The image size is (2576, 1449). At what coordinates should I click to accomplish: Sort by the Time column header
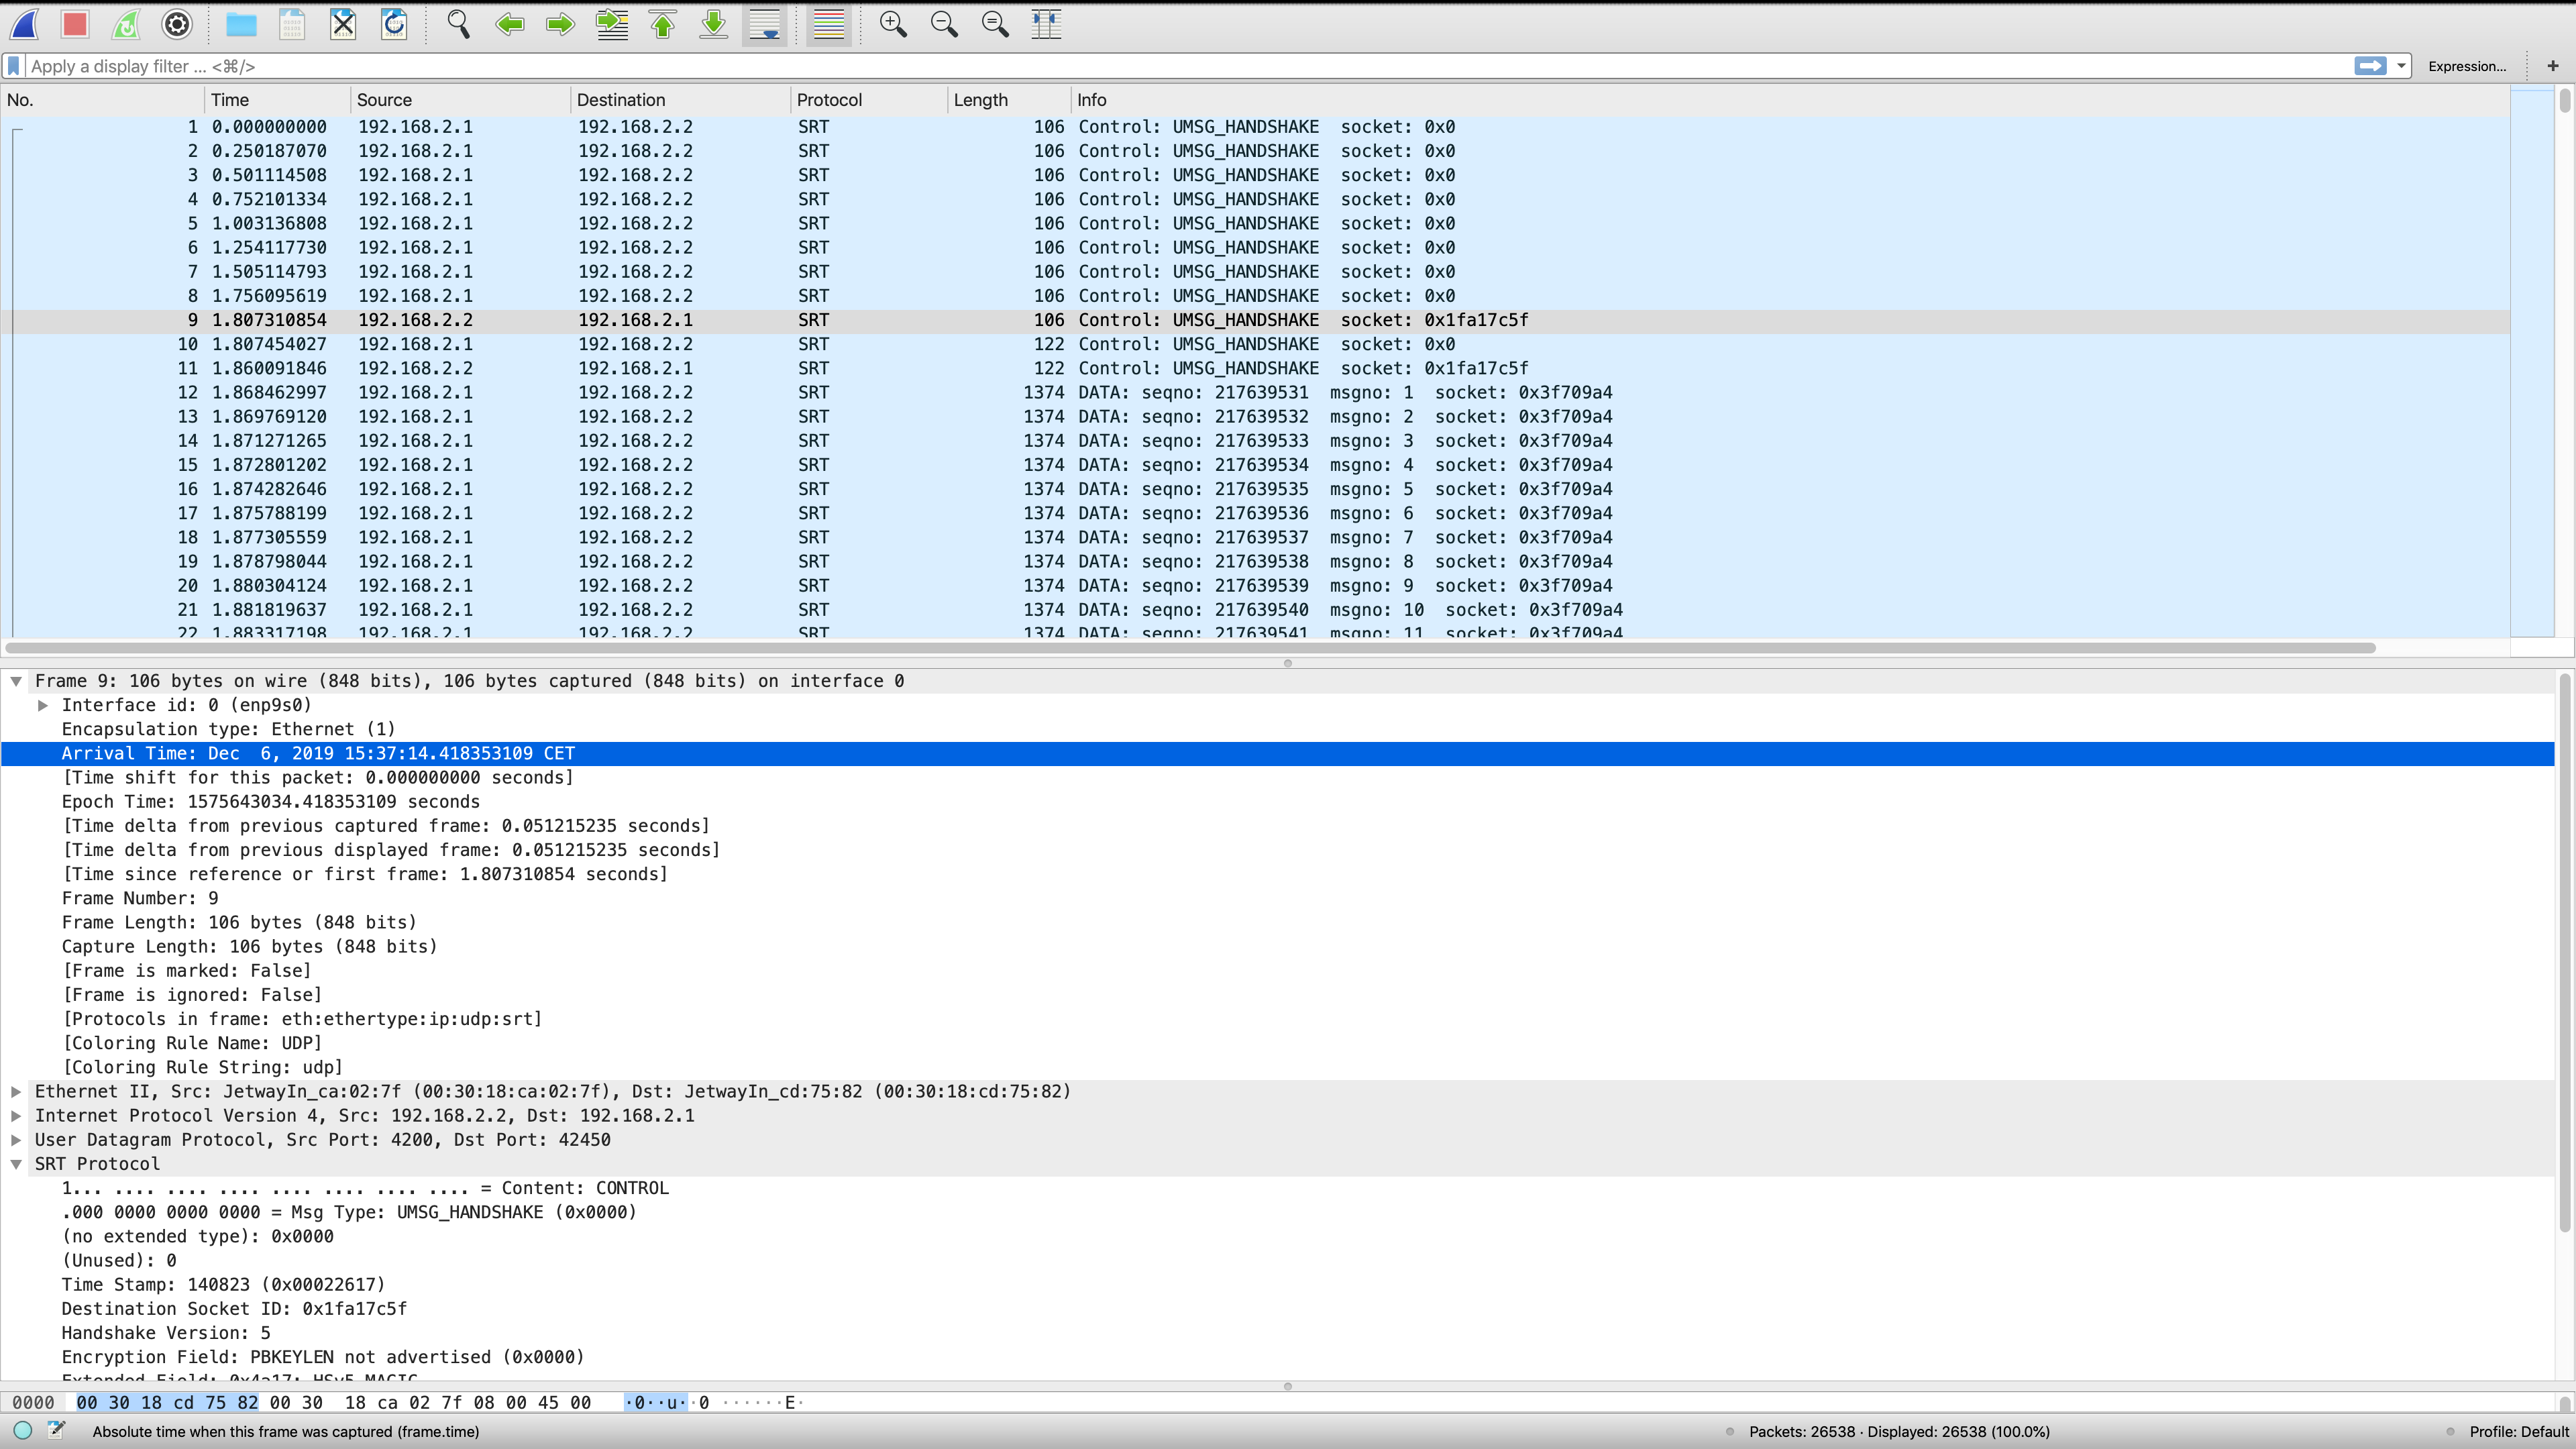[x=278, y=100]
